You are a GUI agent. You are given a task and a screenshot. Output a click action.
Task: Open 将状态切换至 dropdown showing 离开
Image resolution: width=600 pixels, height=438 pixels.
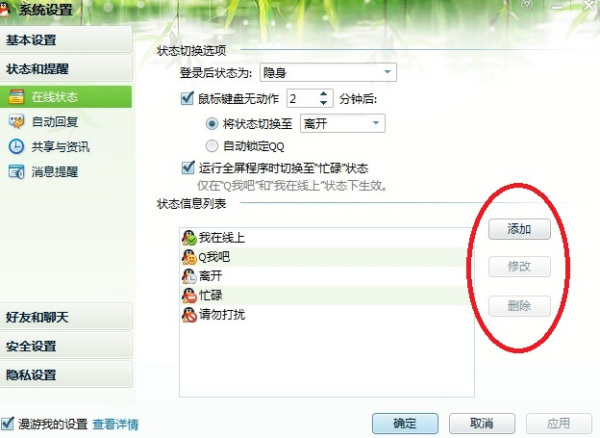[x=342, y=123]
